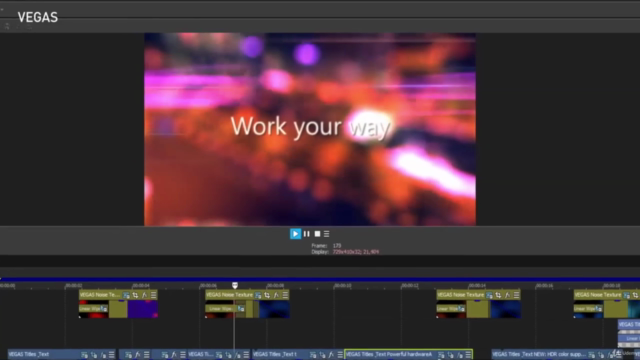Screen dimensions: 640x360
Task: Open Generated Media on 'NEW: HDR color supp...' event
Action: (x=592, y=355)
